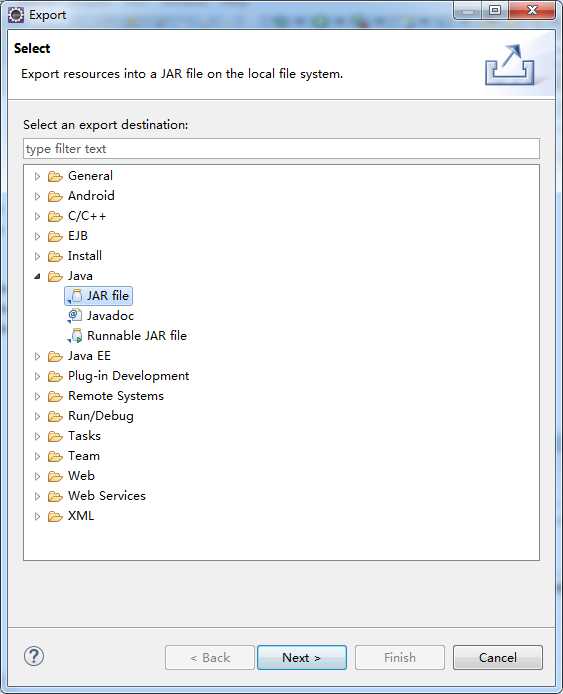Click the Next button
Screen dimensions: 563x694
(302, 658)
